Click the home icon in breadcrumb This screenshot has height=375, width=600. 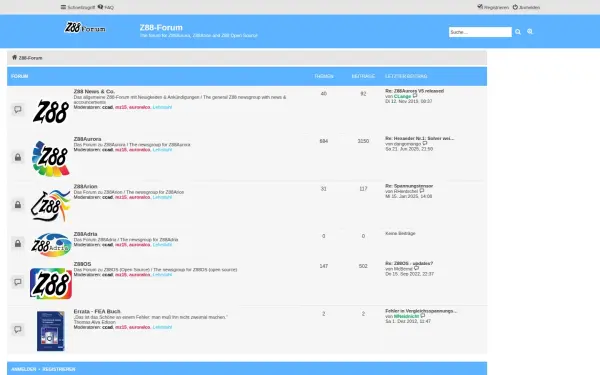tap(15, 57)
